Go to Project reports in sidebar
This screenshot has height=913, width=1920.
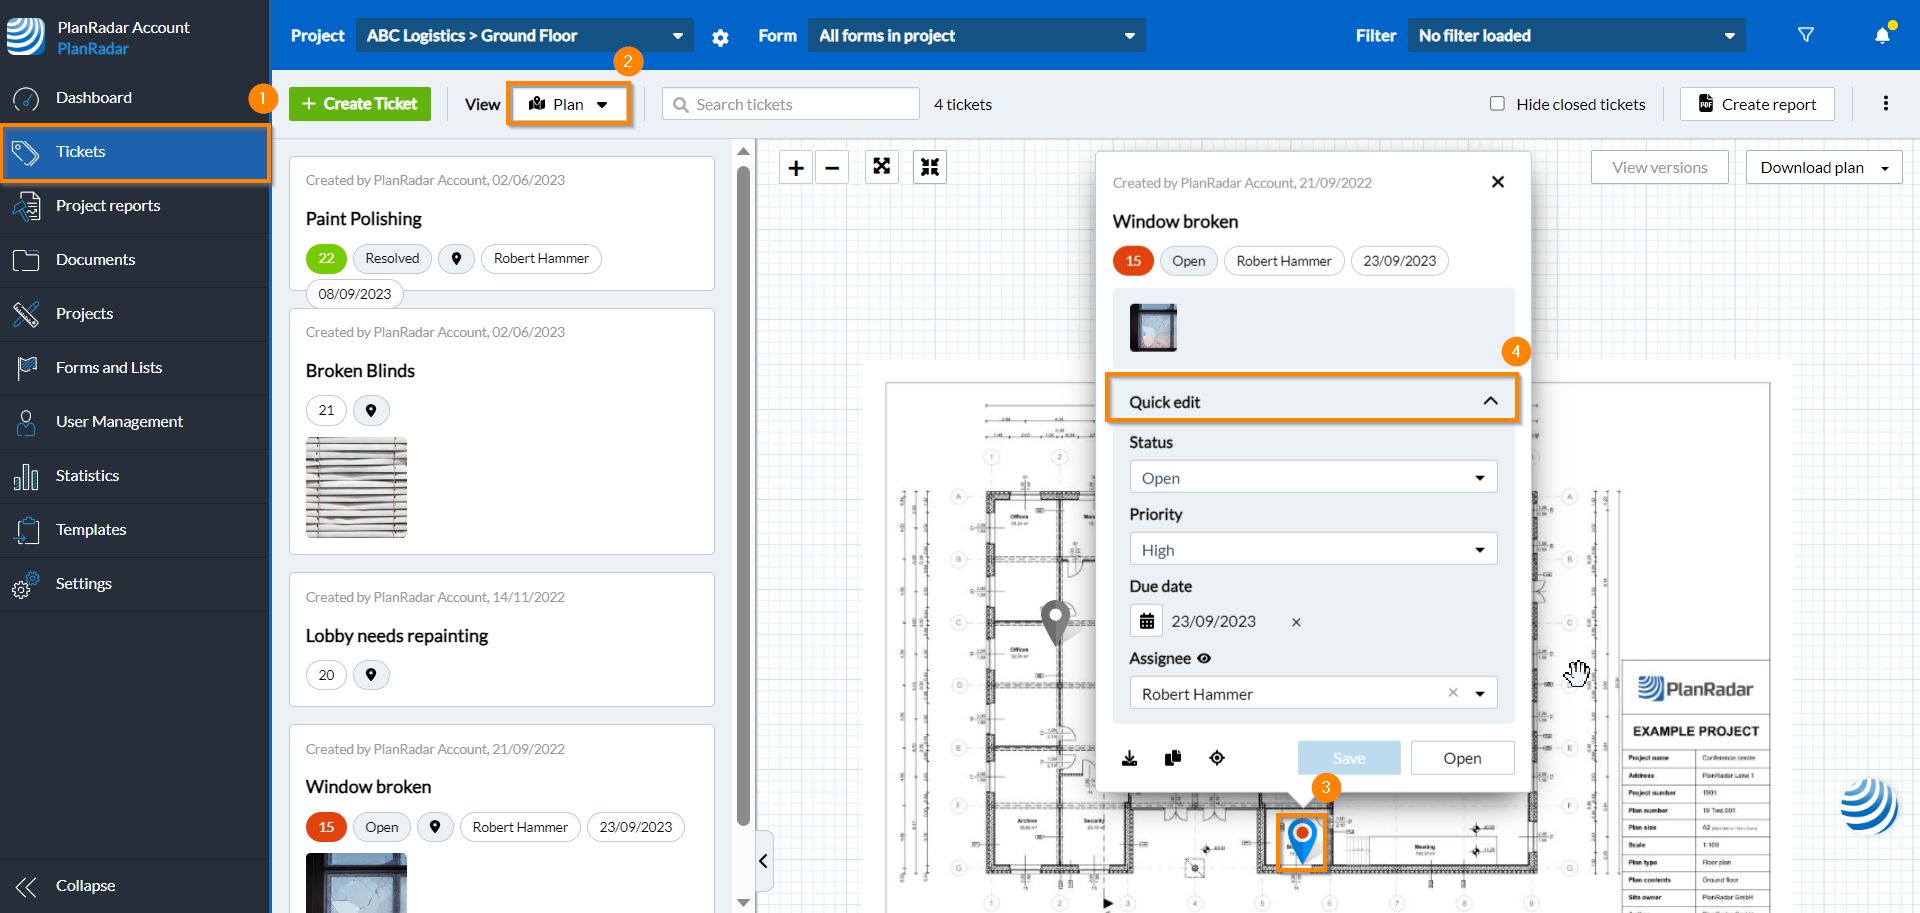(108, 206)
